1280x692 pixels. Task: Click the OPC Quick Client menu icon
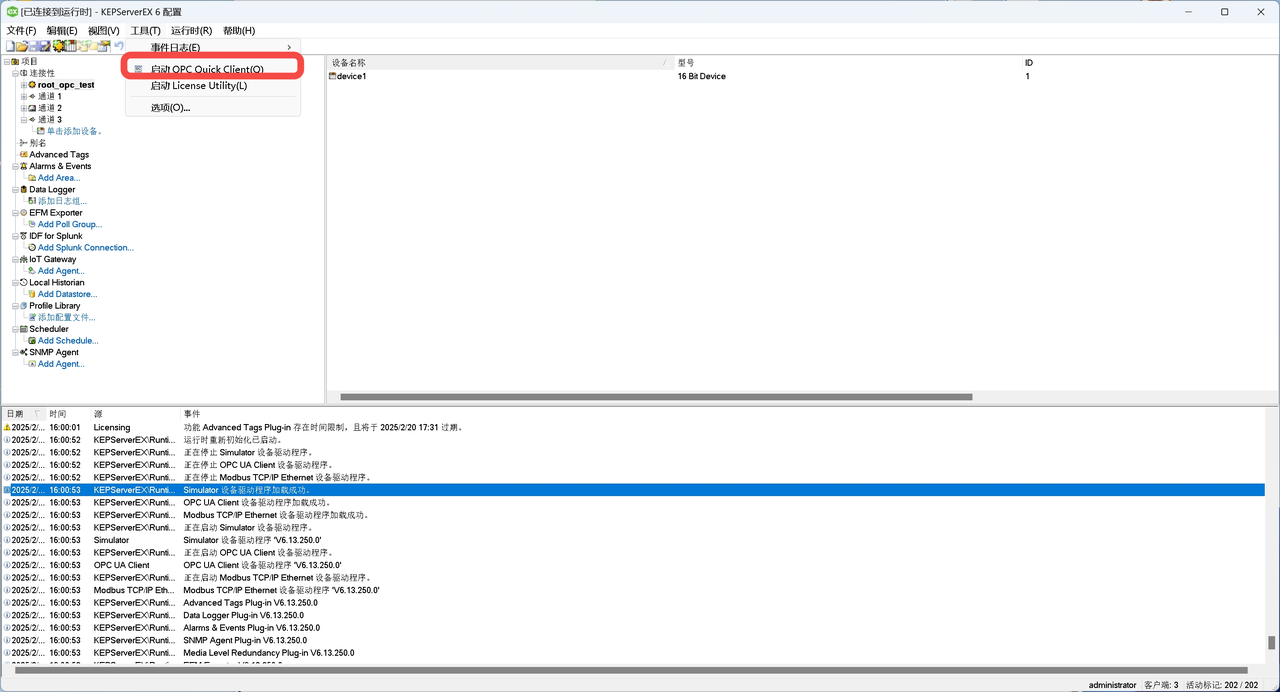[138, 69]
